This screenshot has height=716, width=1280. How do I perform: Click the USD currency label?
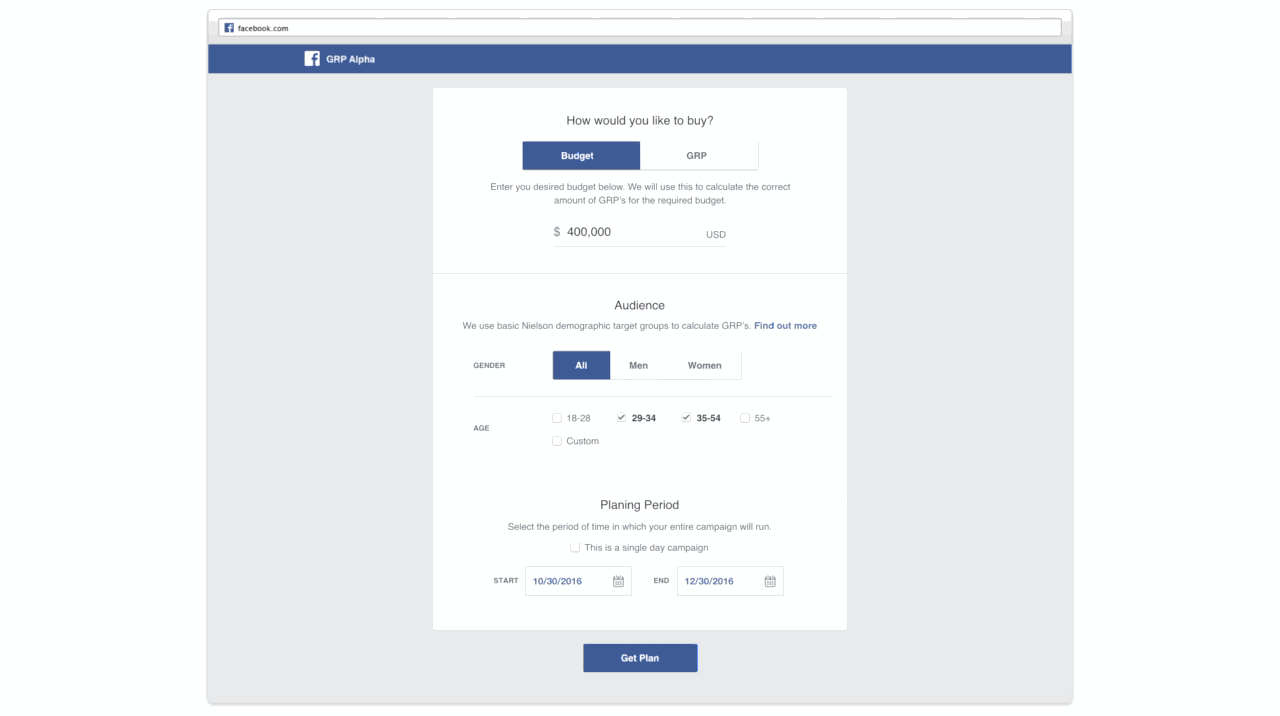716,235
